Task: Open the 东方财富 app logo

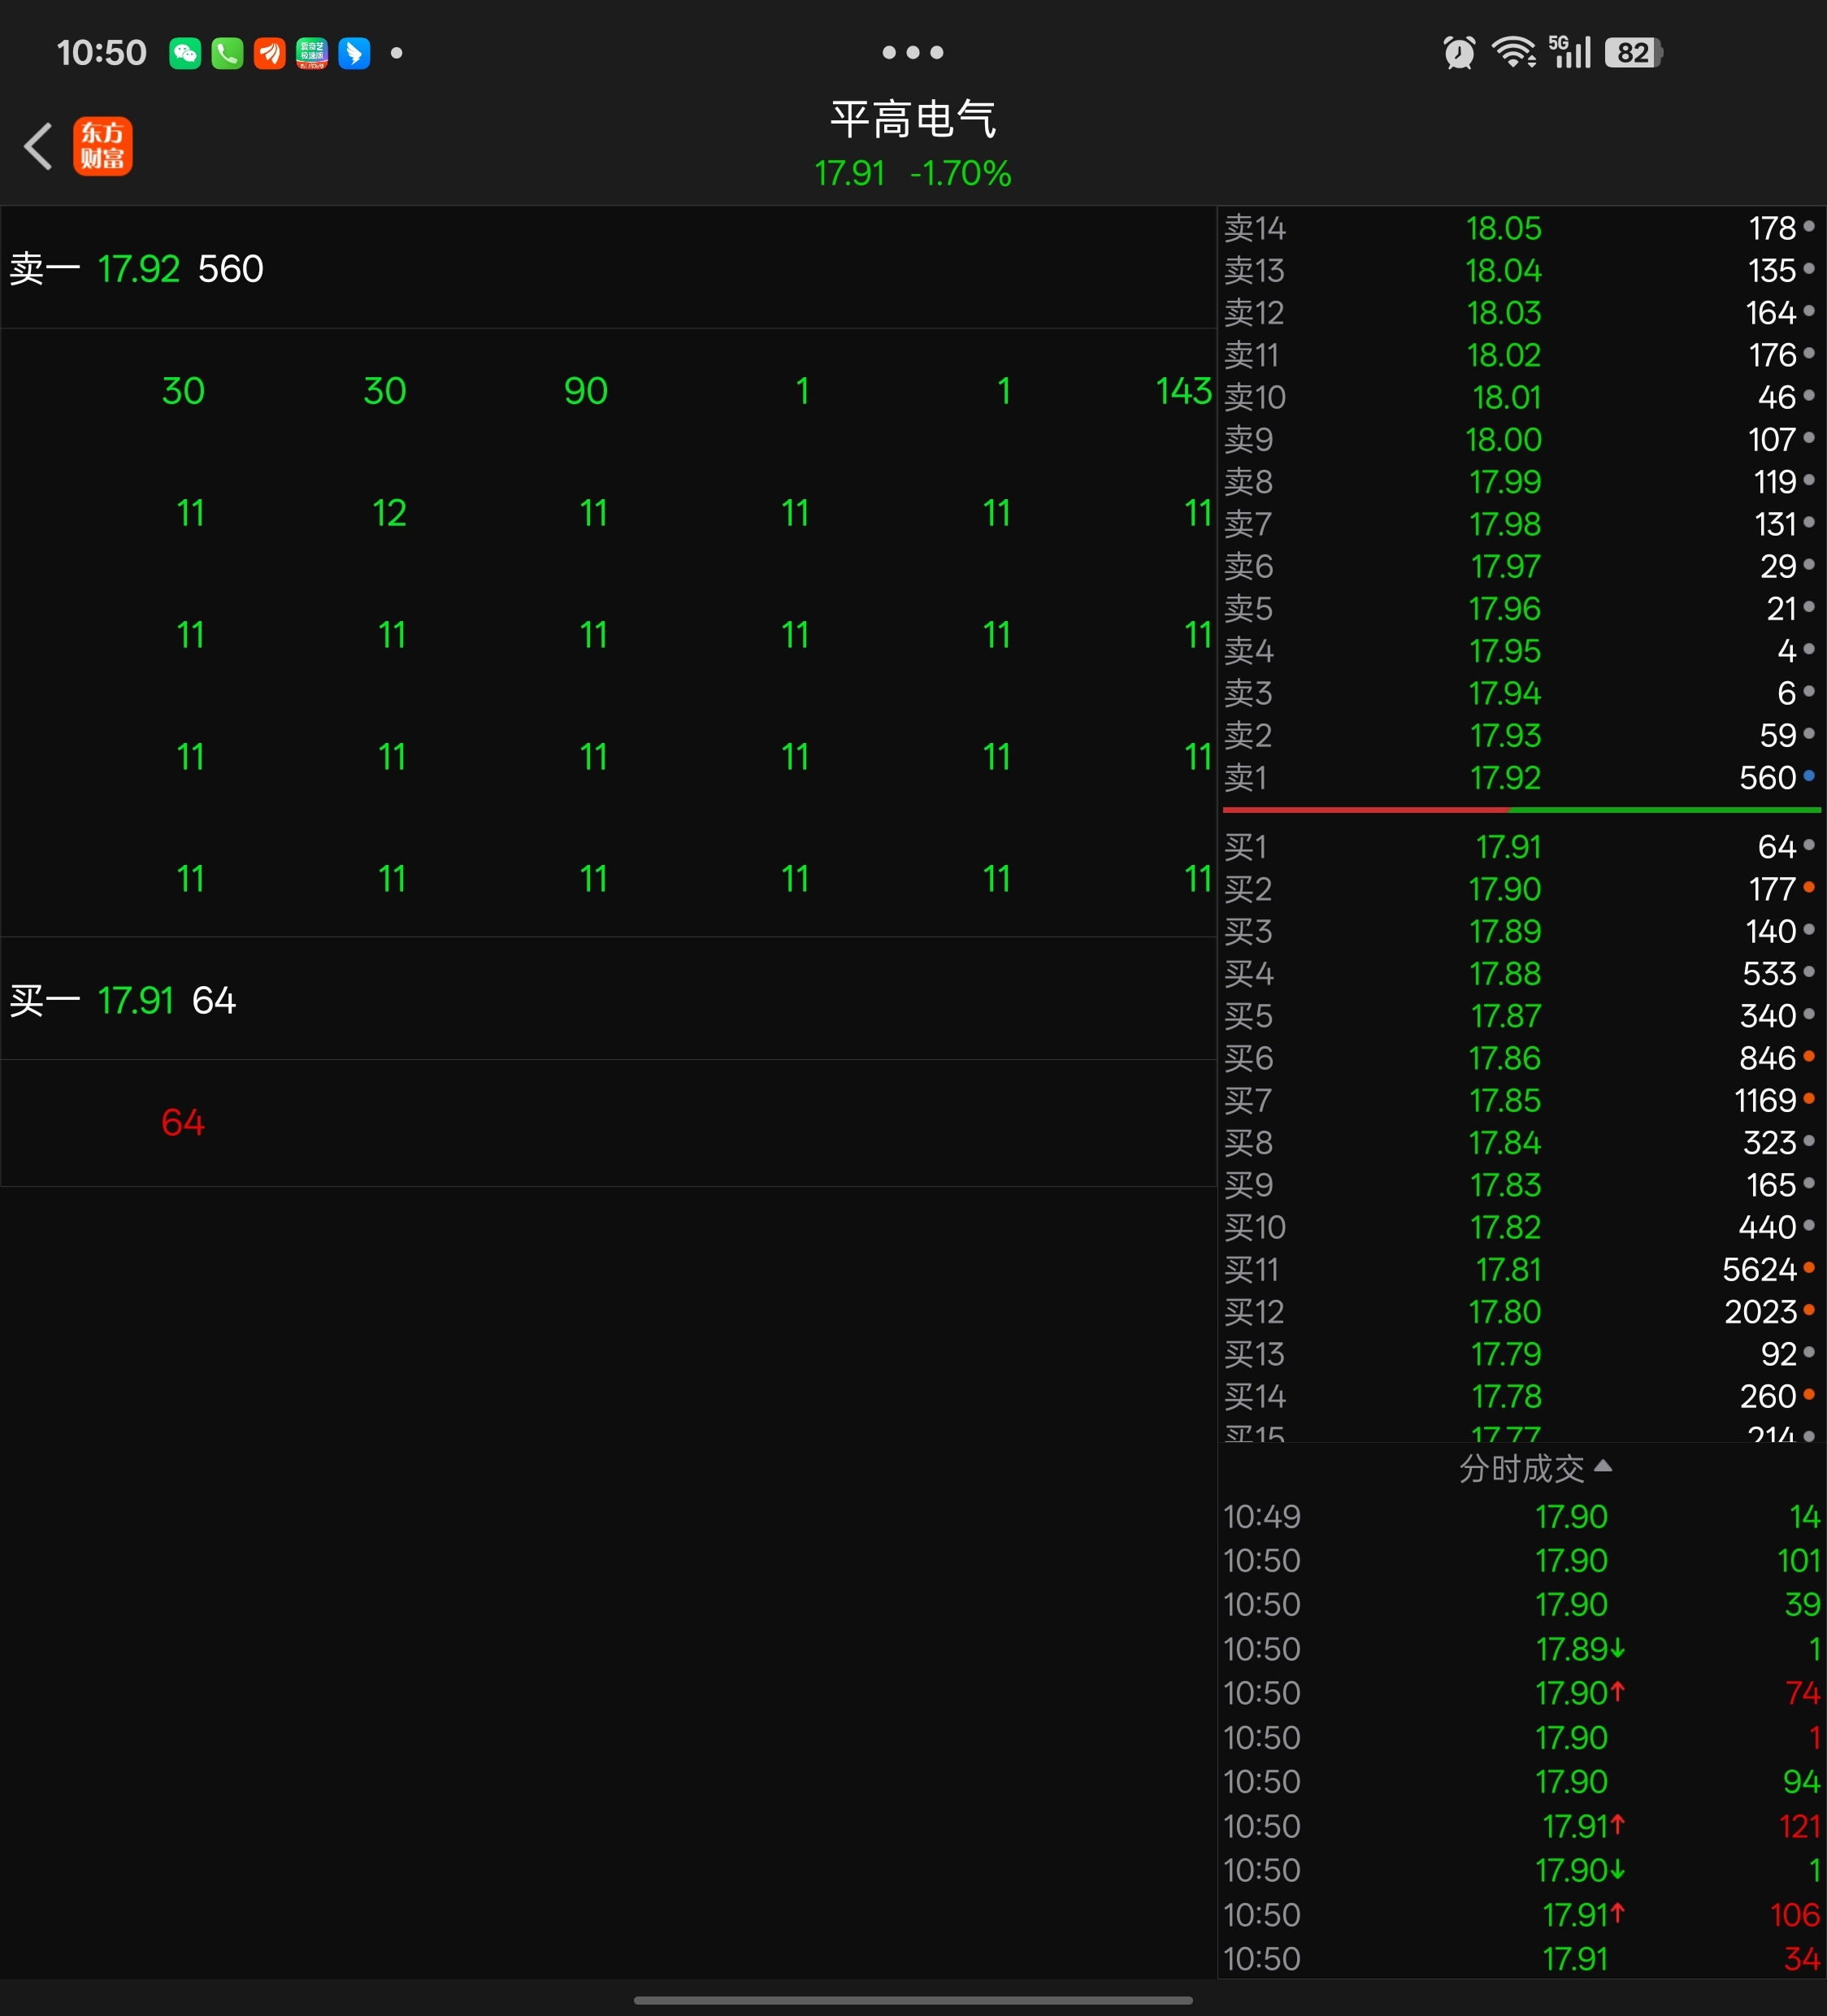Action: (x=102, y=147)
